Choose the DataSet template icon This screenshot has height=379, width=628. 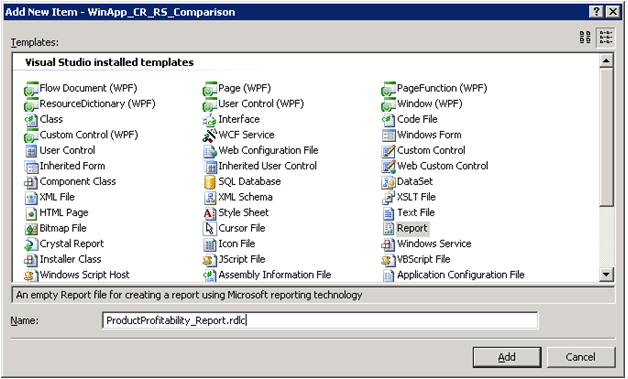(x=388, y=182)
